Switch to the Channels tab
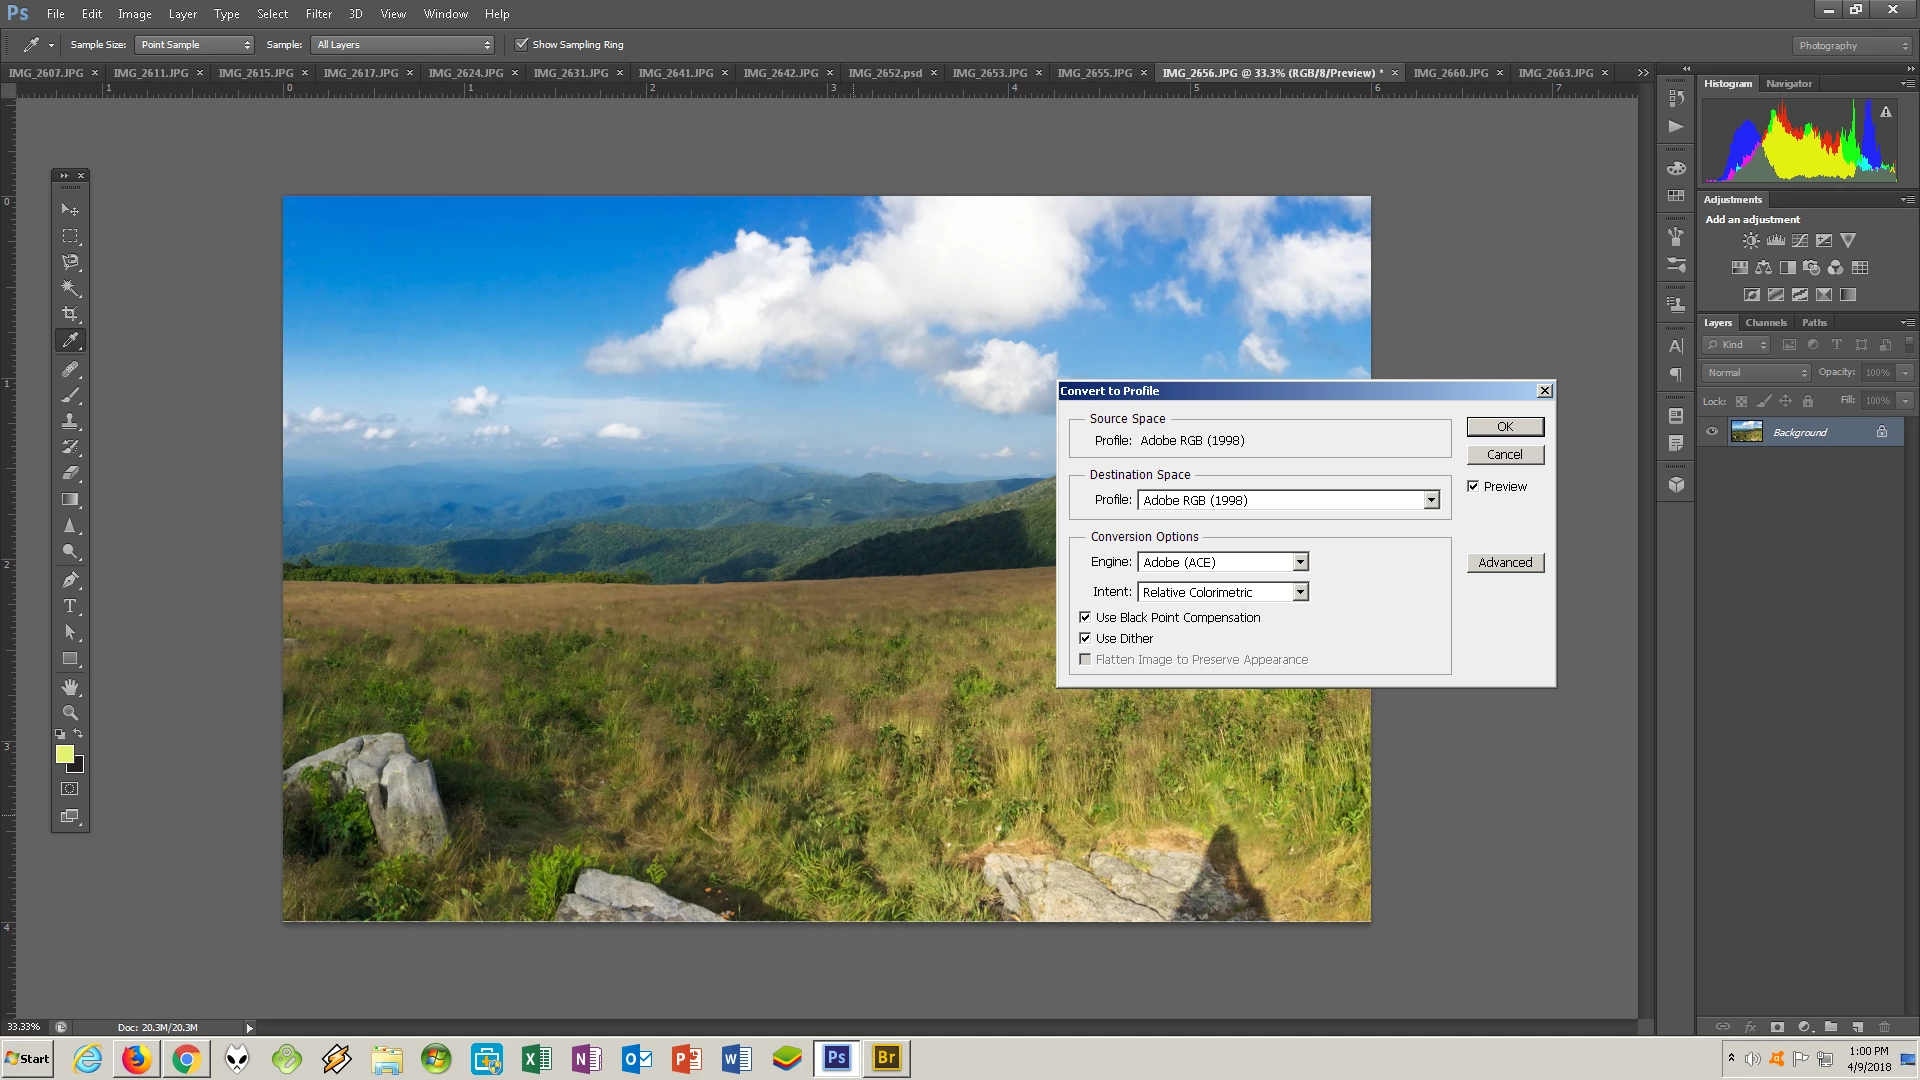 [x=1765, y=323]
